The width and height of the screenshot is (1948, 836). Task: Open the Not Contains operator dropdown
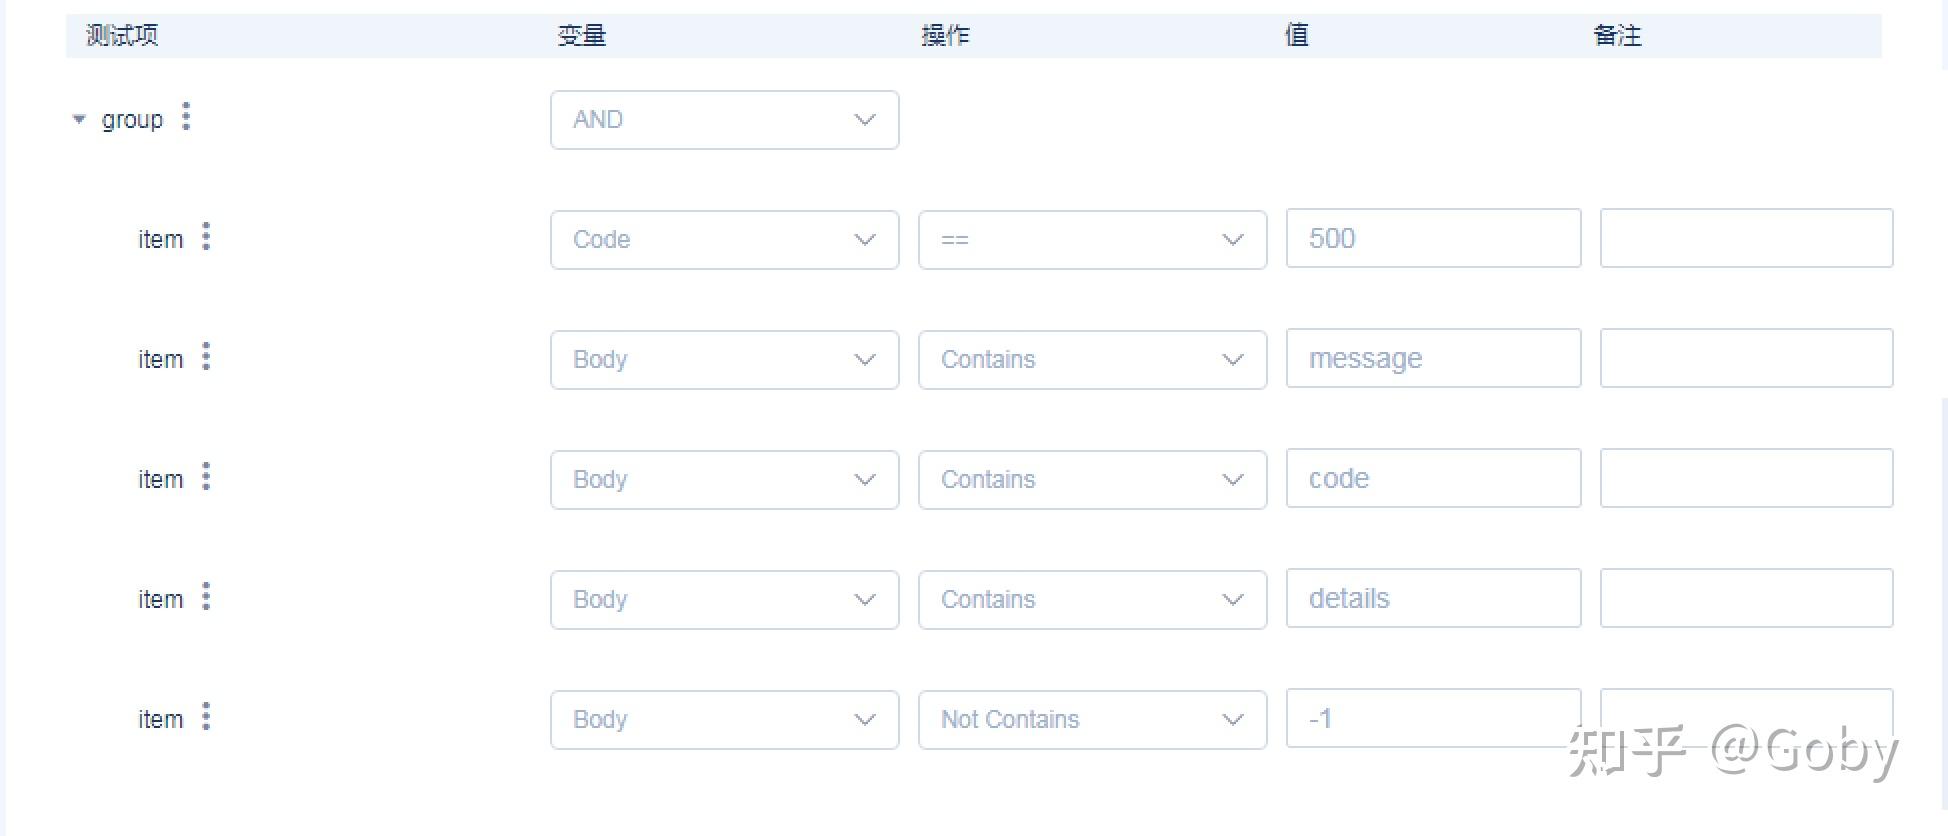coord(1092,720)
